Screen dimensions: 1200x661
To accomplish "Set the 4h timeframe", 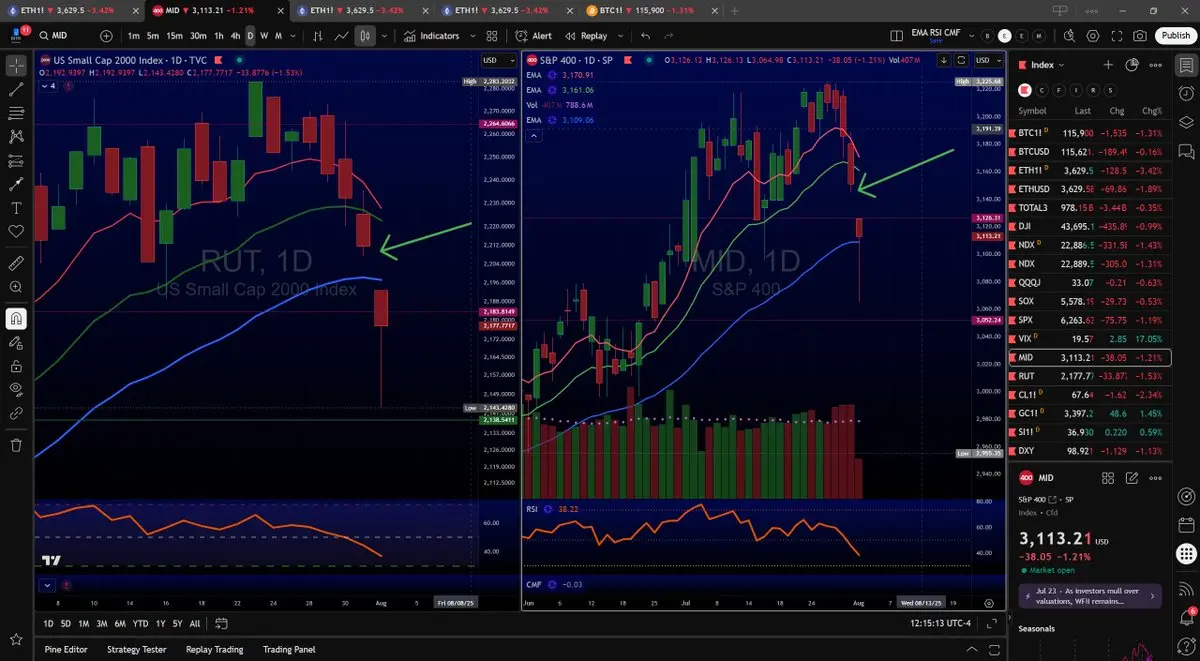I will (235, 35).
